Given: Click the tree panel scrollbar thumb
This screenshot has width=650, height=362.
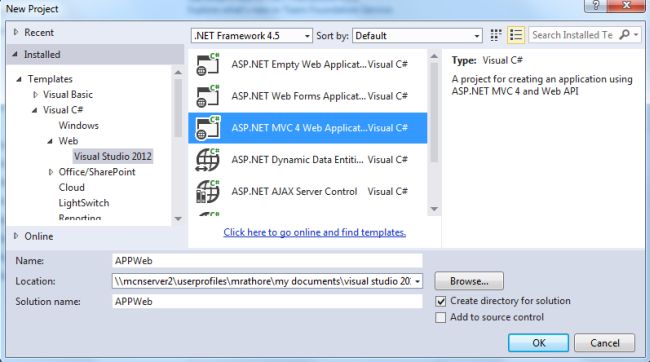Looking at the screenshot, I should (178, 108).
